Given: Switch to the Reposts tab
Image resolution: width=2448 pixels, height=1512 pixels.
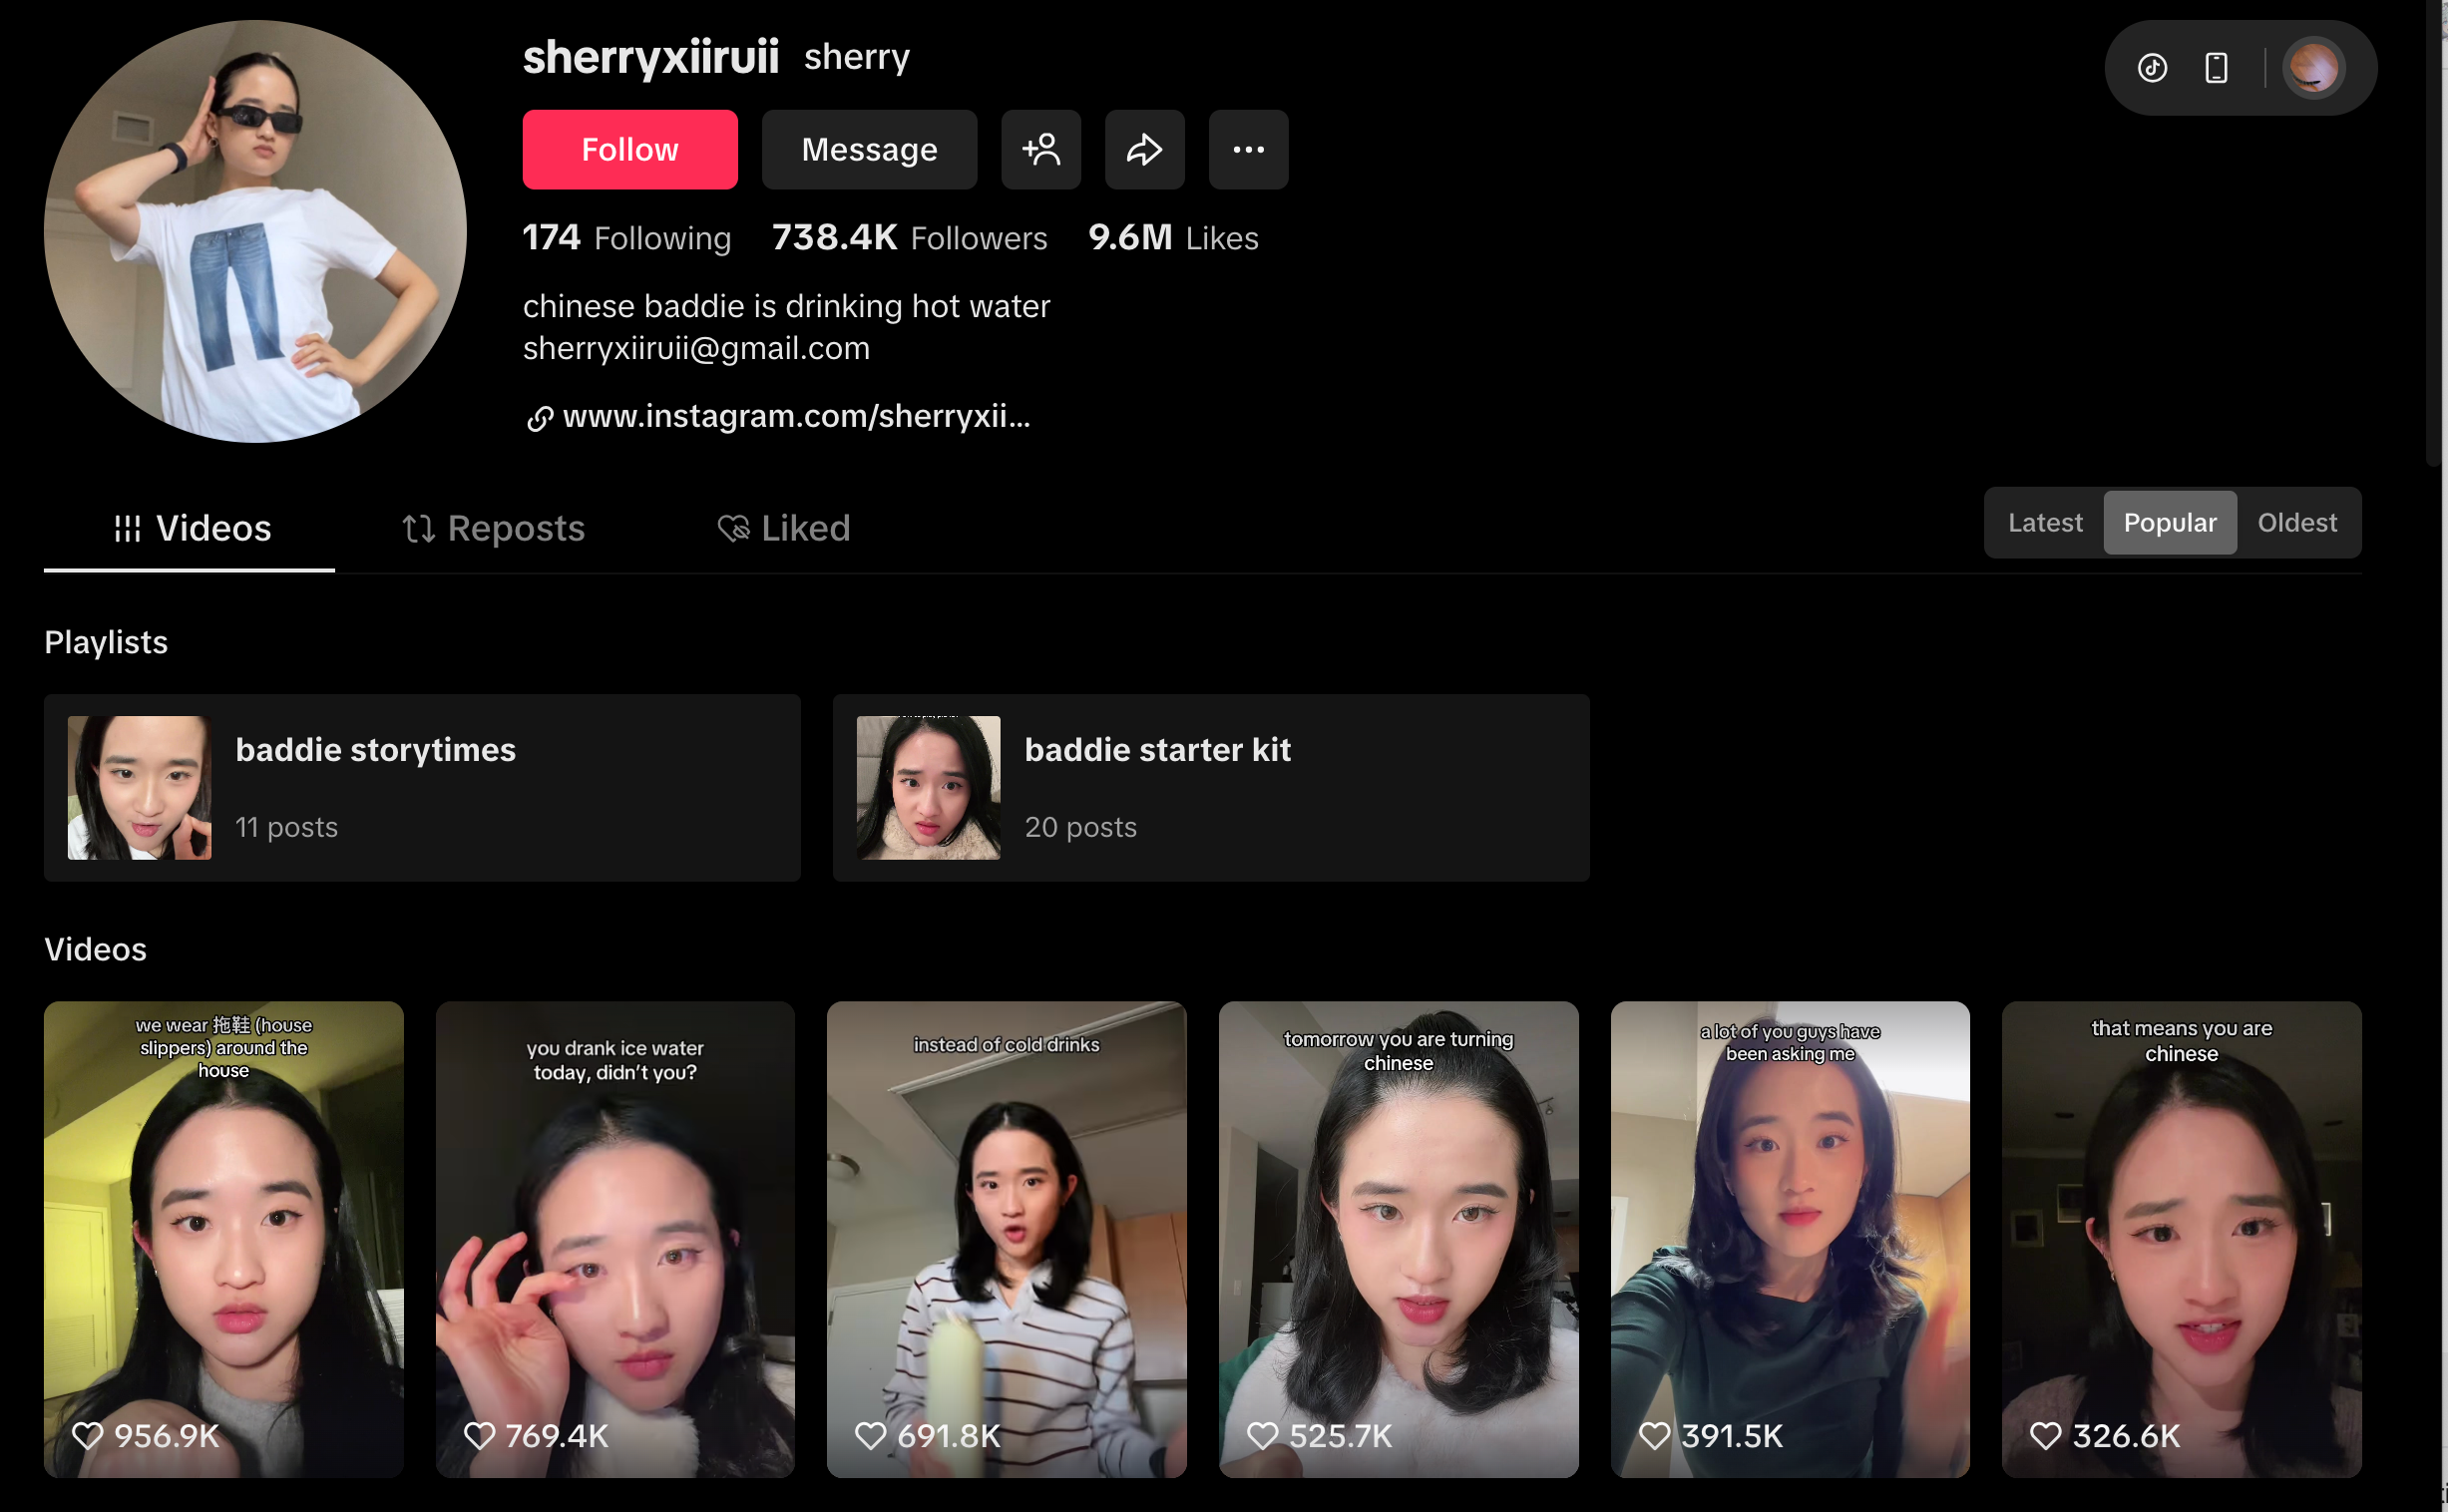Looking at the screenshot, I should [493, 528].
